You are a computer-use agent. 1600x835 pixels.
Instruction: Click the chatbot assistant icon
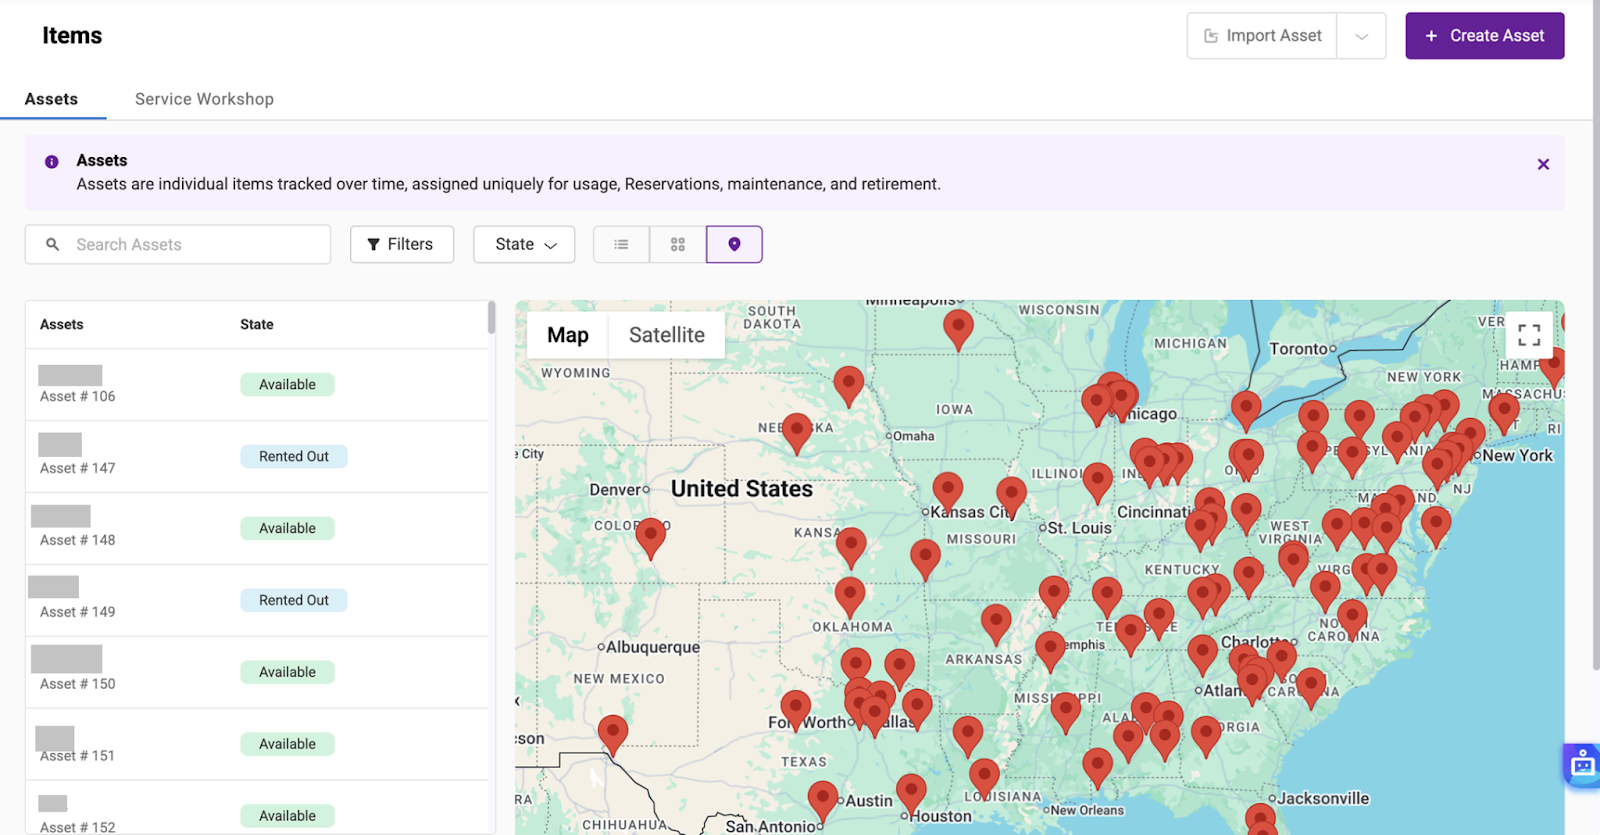1582,765
